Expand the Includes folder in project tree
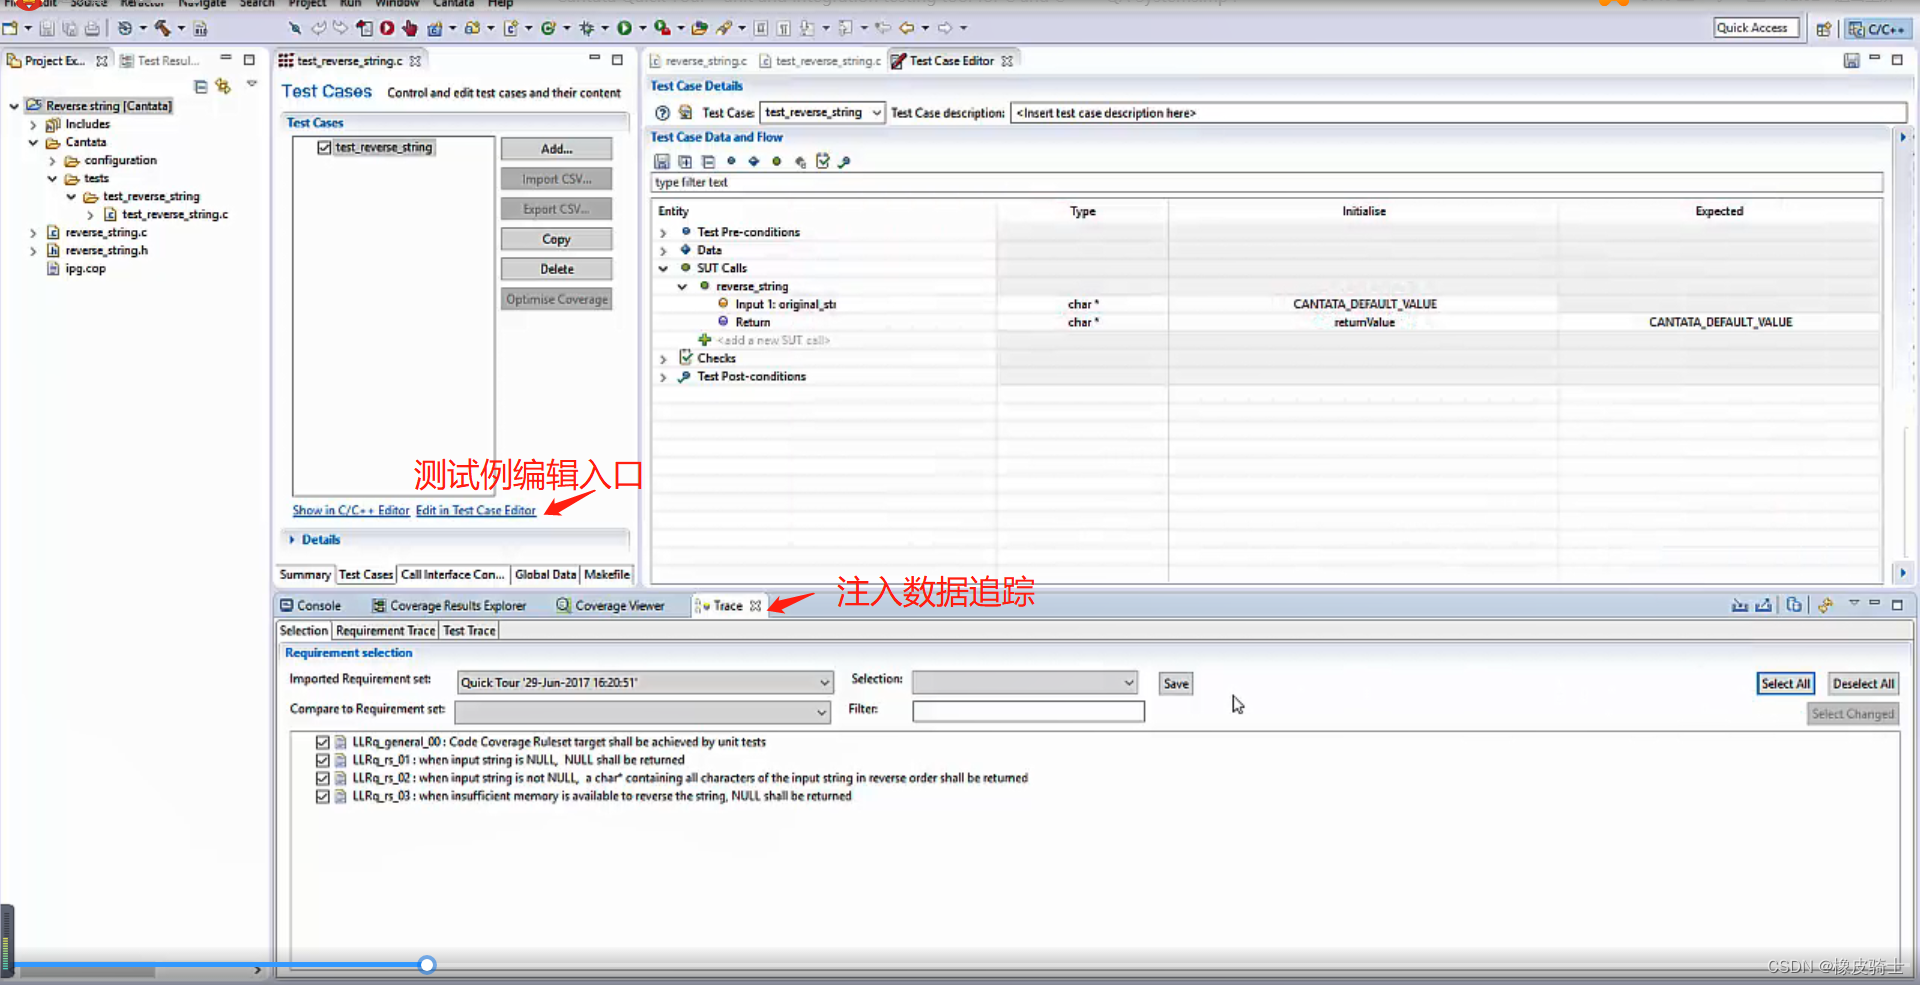The image size is (1920, 985). click(33, 125)
